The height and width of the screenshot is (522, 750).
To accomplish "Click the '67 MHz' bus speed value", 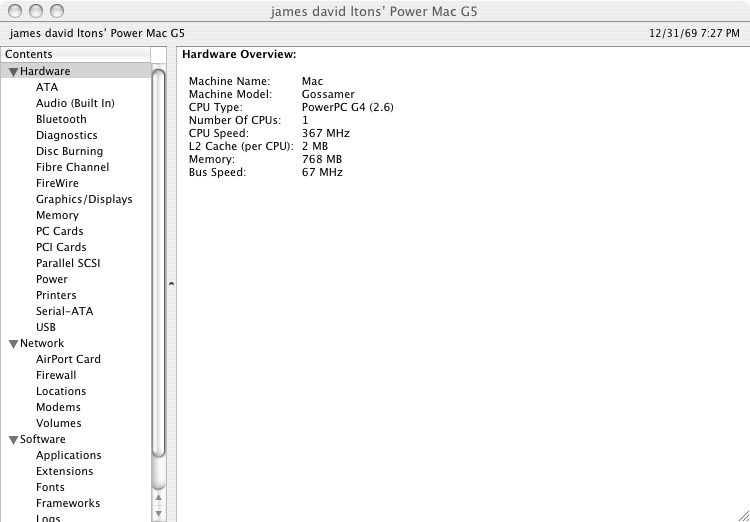I will tap(322, 172).
